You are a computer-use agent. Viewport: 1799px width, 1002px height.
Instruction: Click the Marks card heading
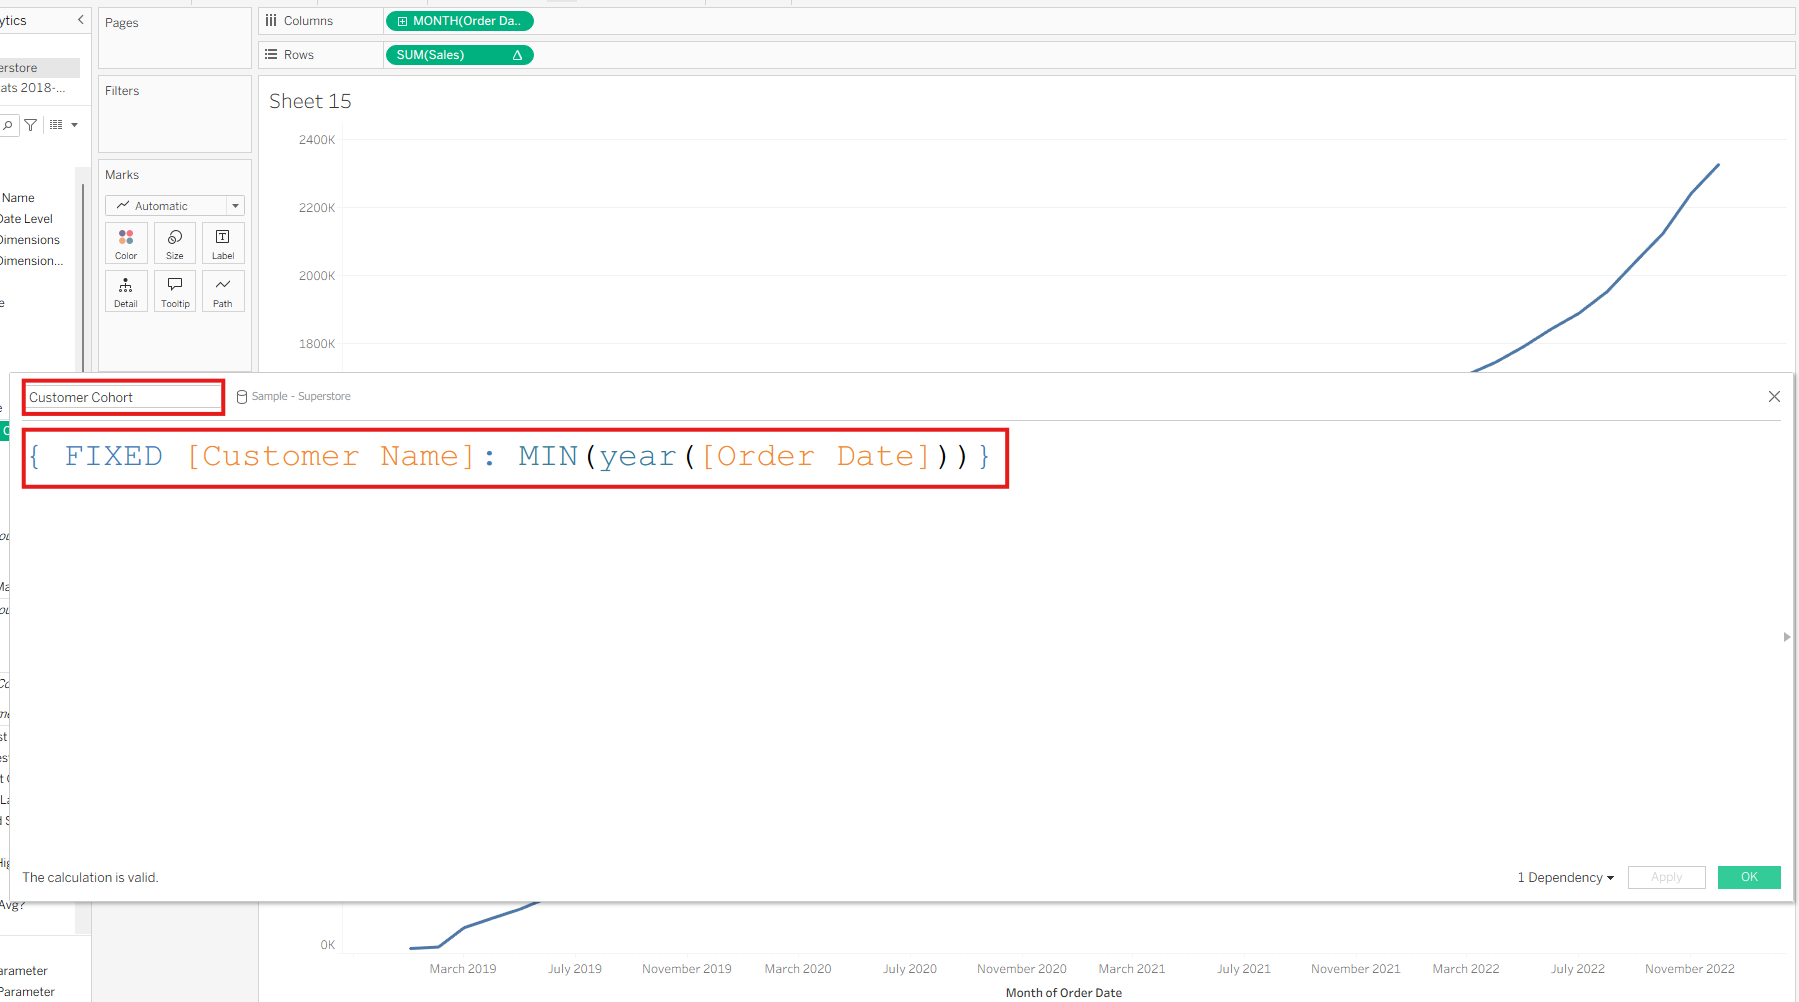pyautogui.click(x=122, y=175)
